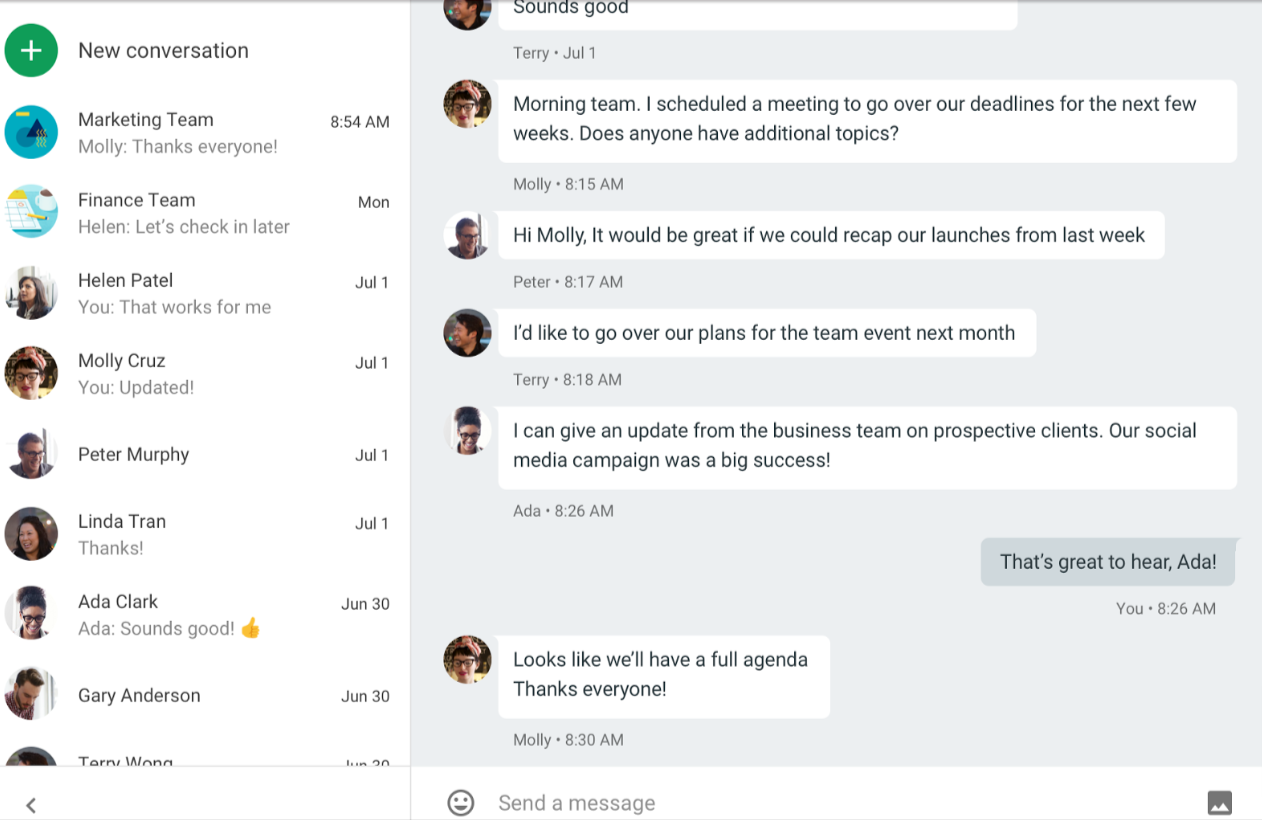
Task: Open the Marketing Team conversation
Action: 200,133
